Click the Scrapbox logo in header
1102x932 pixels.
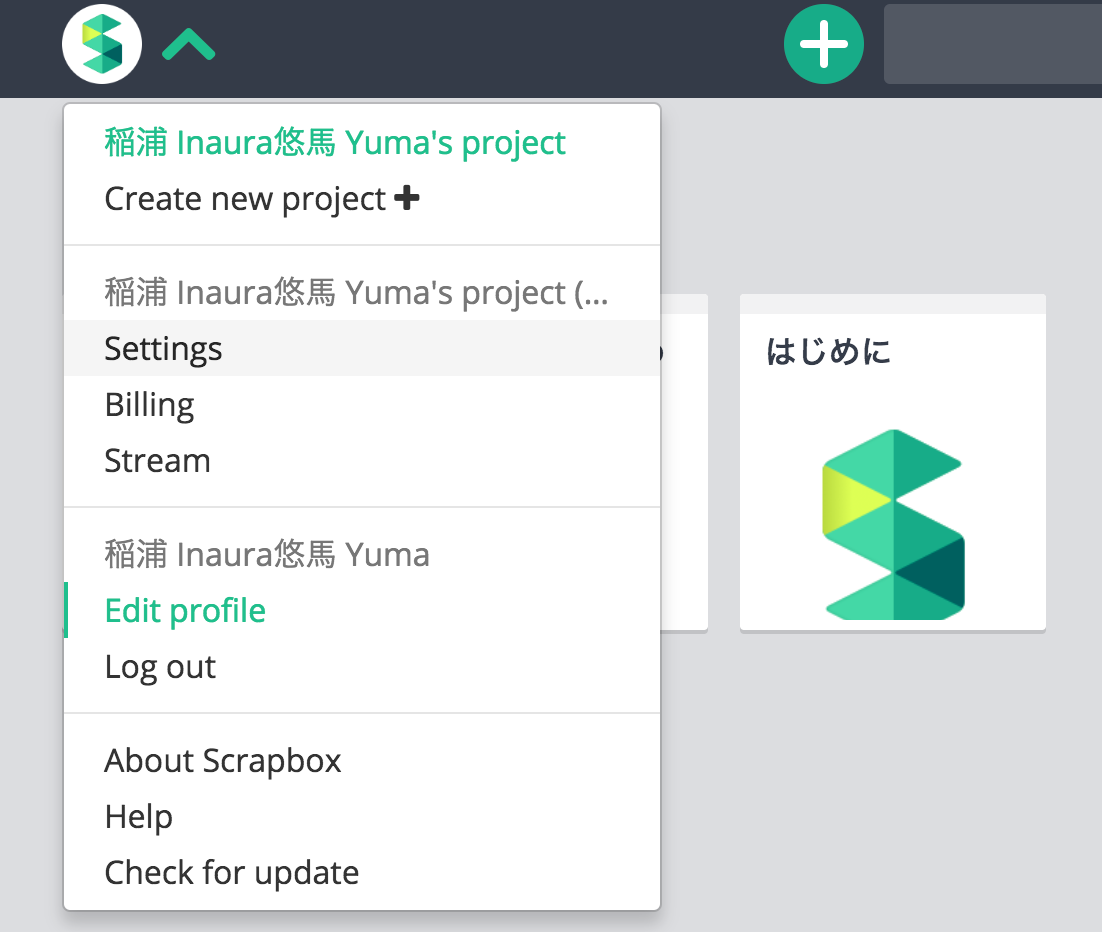click(x=102, y=44)
